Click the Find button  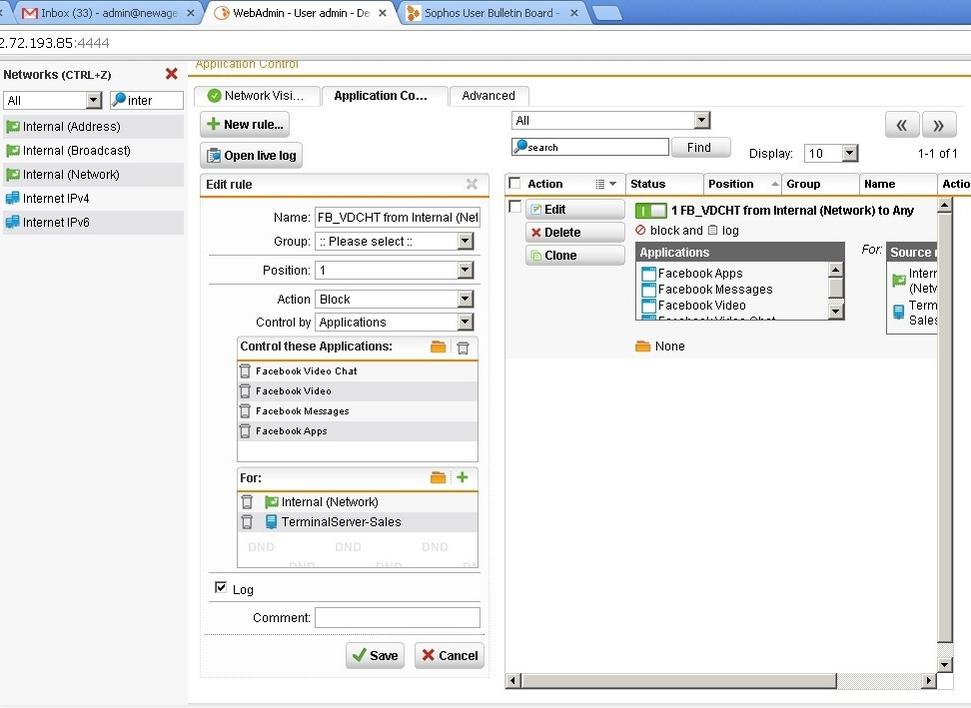pyautogui.click(x=699, y=147)
